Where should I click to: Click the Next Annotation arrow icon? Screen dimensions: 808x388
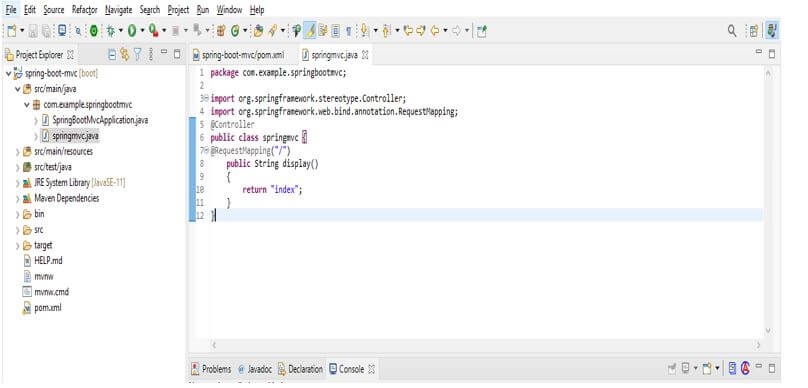click(364, 31)
